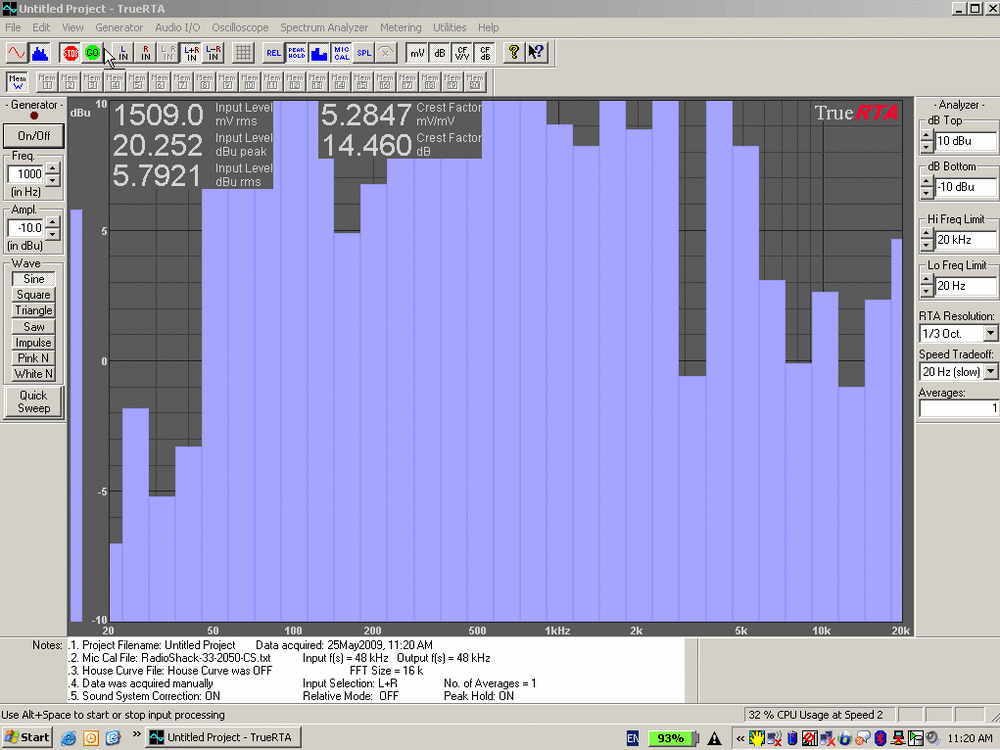This screenshot has width=1000, height=750.
Task: Show crest factor in dB
Action: click(x=485, y=53)
